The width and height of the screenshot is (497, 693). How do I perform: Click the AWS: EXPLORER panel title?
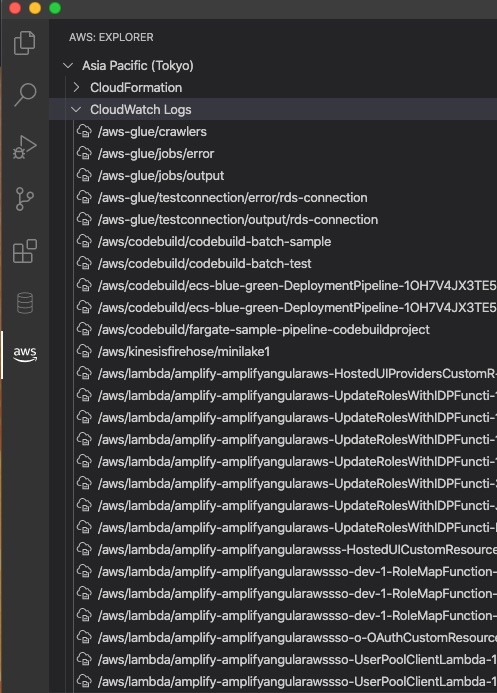[x=111, y=38]
